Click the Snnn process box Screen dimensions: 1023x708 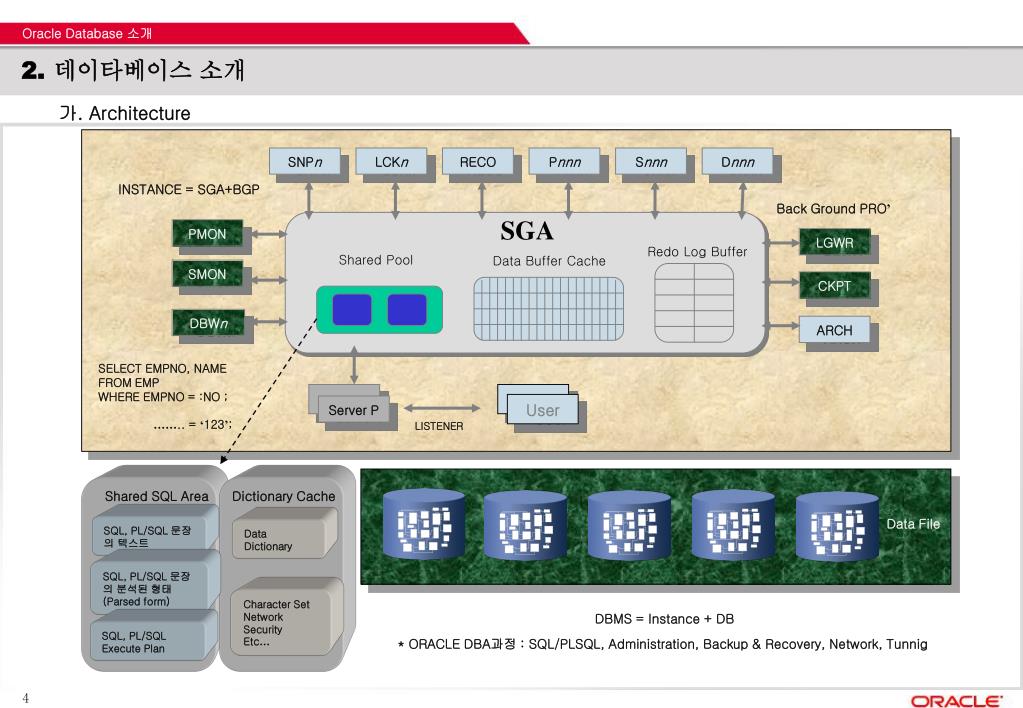651,162
